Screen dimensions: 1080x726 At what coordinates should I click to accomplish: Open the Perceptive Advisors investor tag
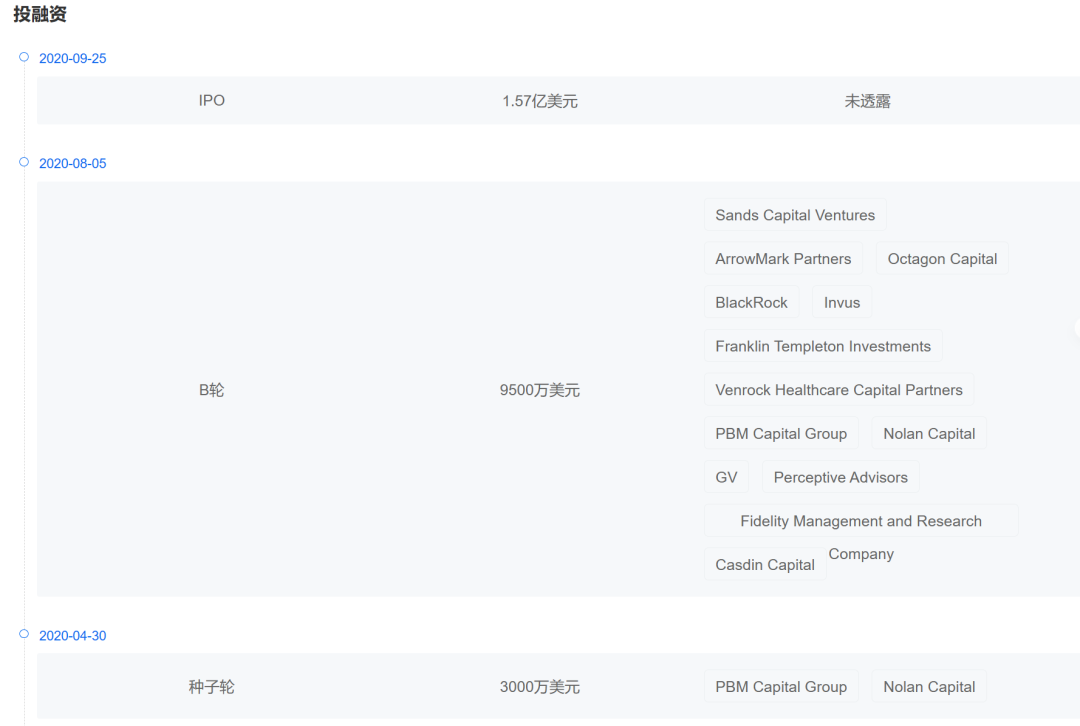click(x=840, y=477)
